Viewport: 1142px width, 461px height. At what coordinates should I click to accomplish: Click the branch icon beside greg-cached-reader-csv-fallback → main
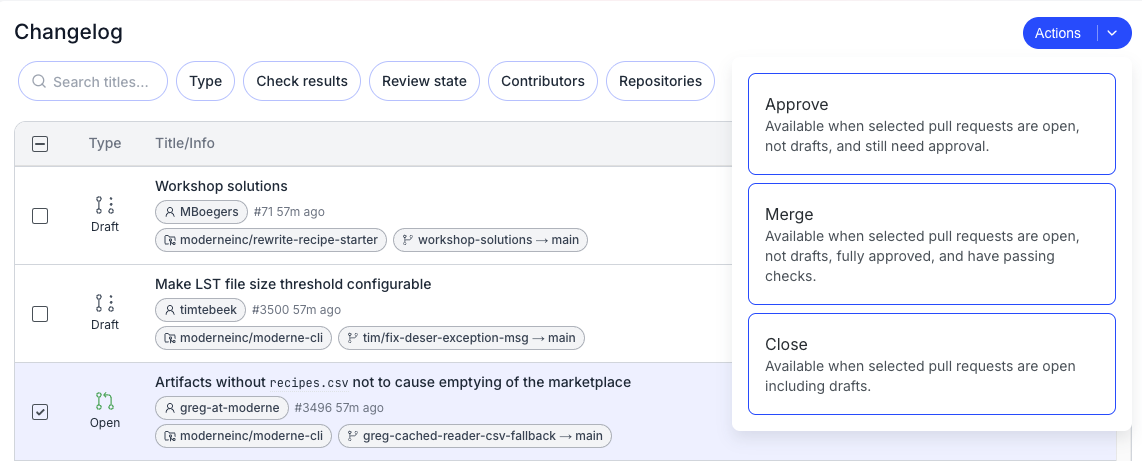click(x=353, y=436)
